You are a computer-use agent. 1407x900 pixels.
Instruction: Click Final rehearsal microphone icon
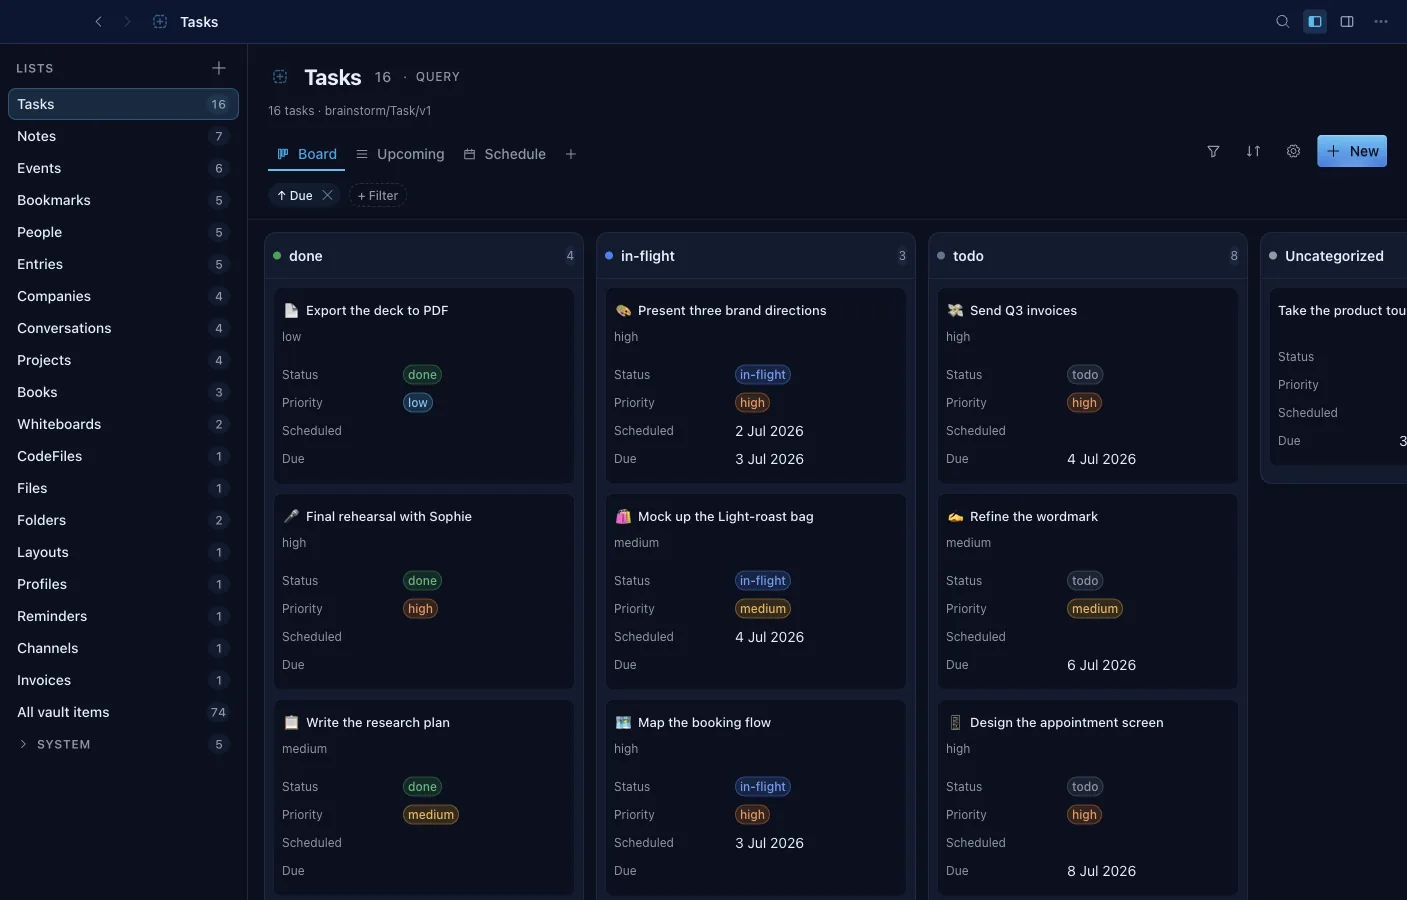click(x=291, y=516)
